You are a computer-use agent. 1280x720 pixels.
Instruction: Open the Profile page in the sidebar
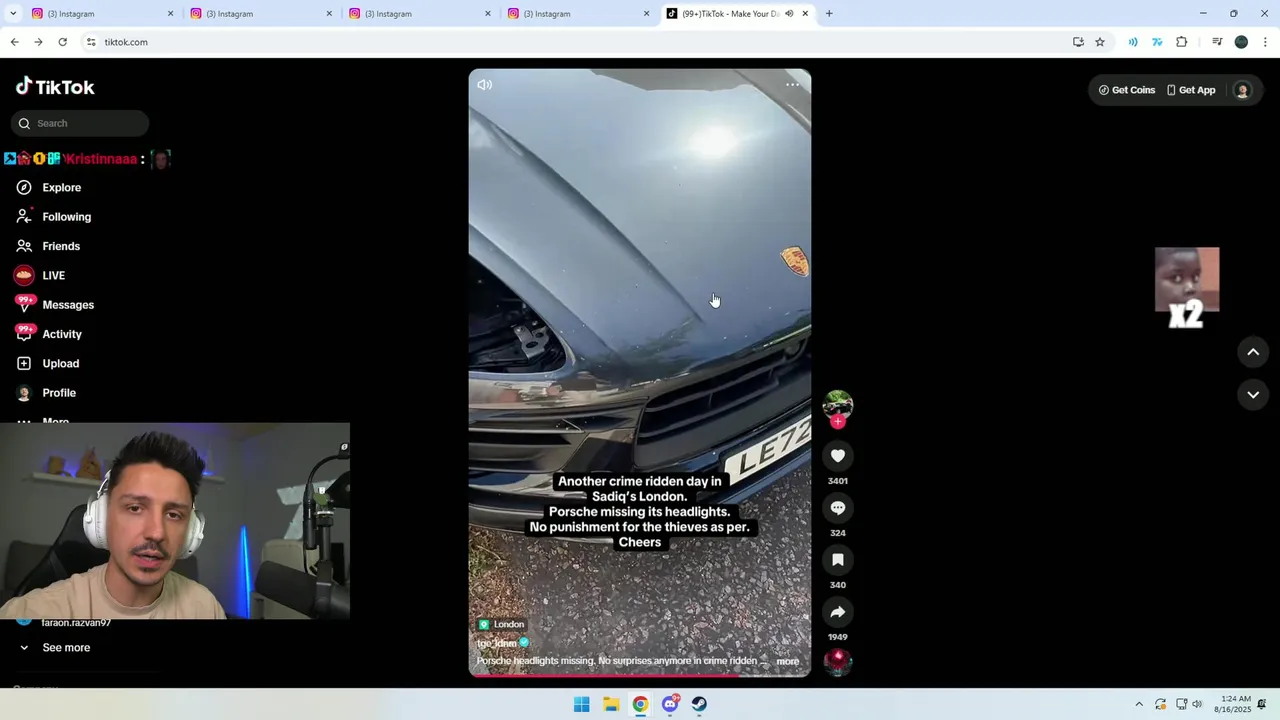(x=58, y=393)
